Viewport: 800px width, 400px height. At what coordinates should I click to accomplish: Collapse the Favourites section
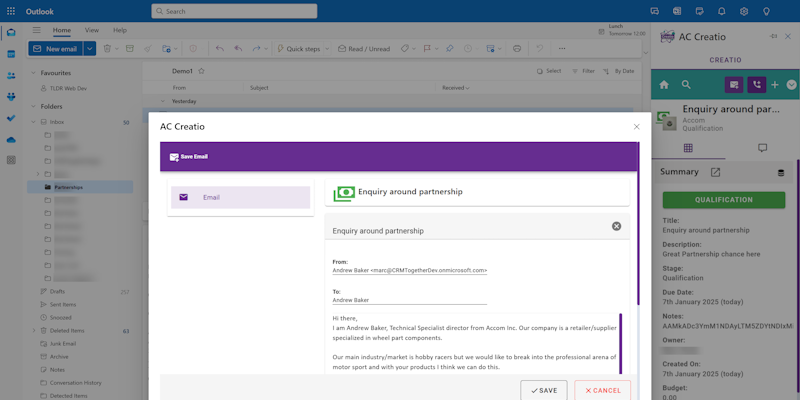(x=34, y=73)
